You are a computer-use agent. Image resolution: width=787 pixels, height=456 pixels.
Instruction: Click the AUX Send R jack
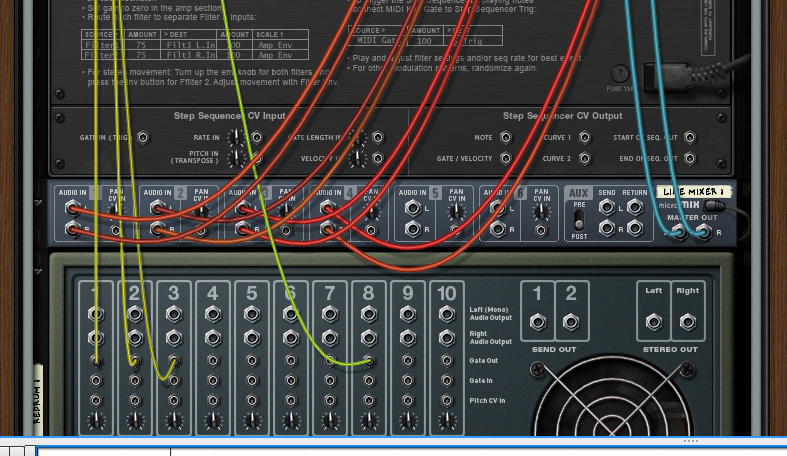pyautogui.click(x=607, y=229)
